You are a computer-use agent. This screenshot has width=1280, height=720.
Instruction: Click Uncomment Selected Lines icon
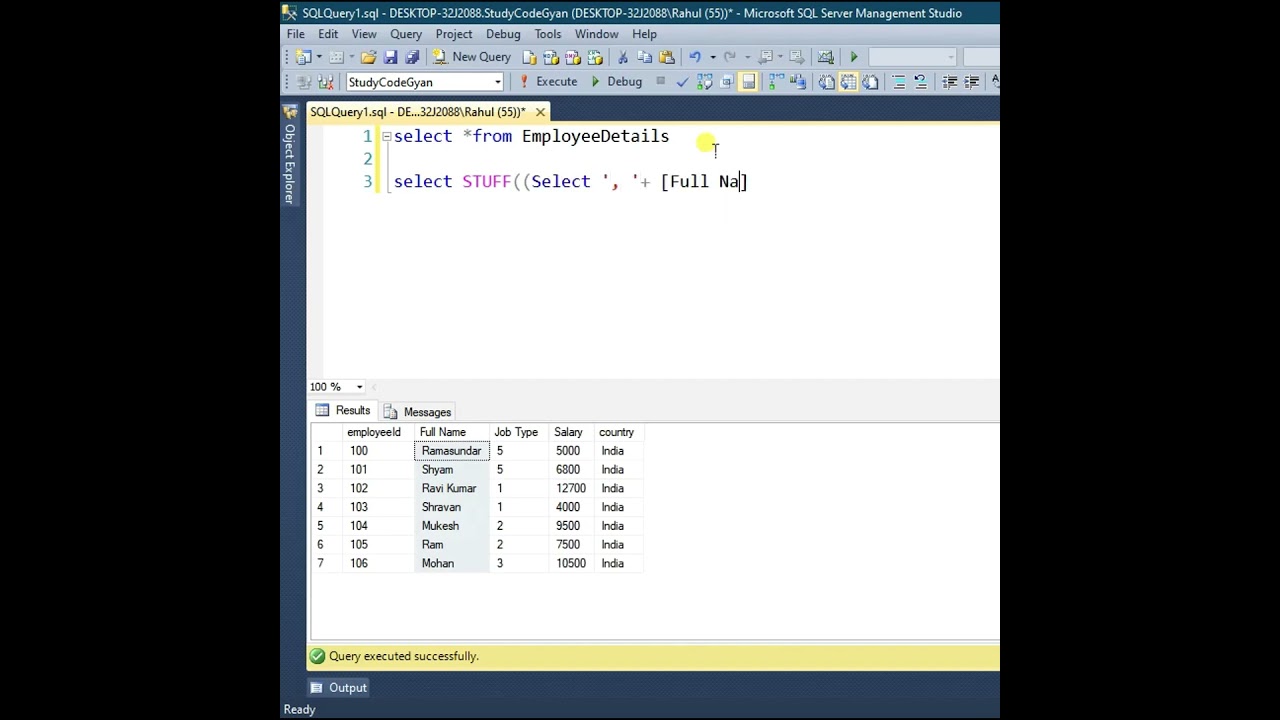[x=920, y=82]
